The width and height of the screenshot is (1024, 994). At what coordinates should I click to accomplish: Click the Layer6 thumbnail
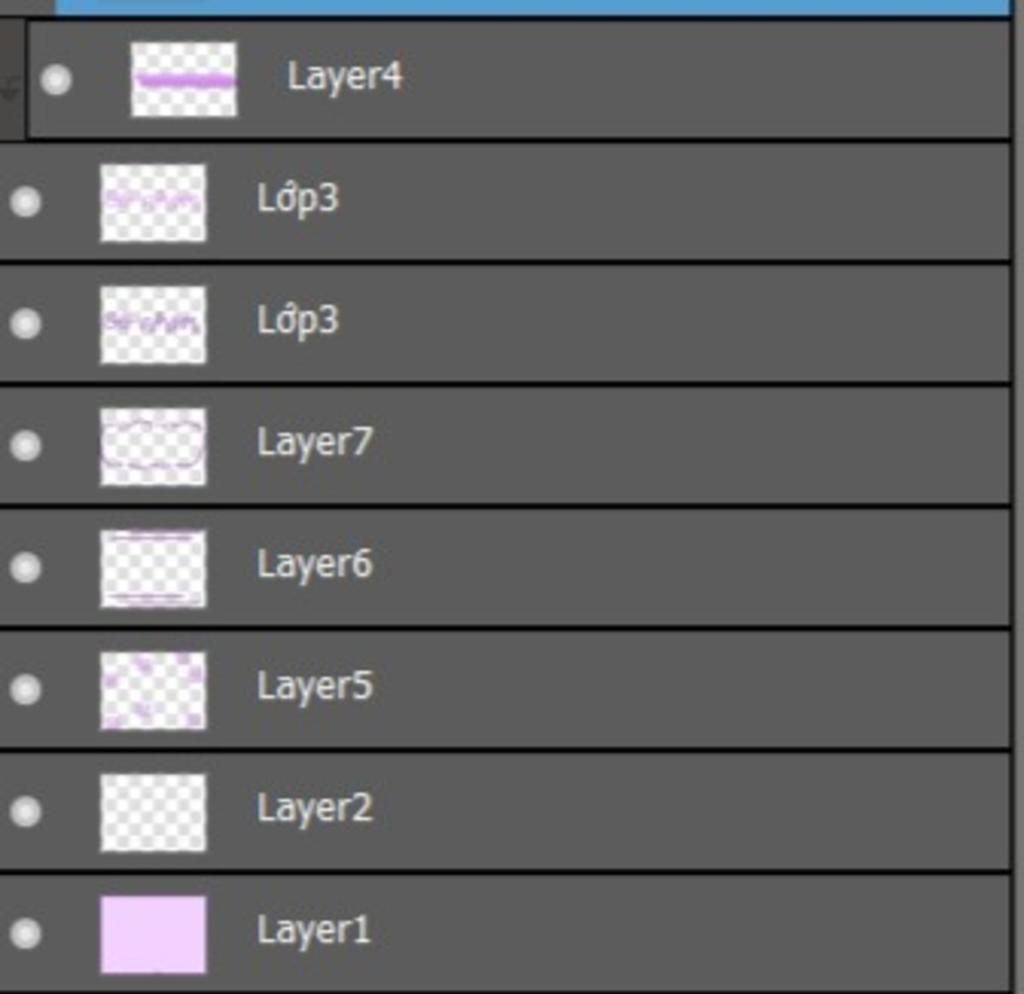[x=153, y=568]
